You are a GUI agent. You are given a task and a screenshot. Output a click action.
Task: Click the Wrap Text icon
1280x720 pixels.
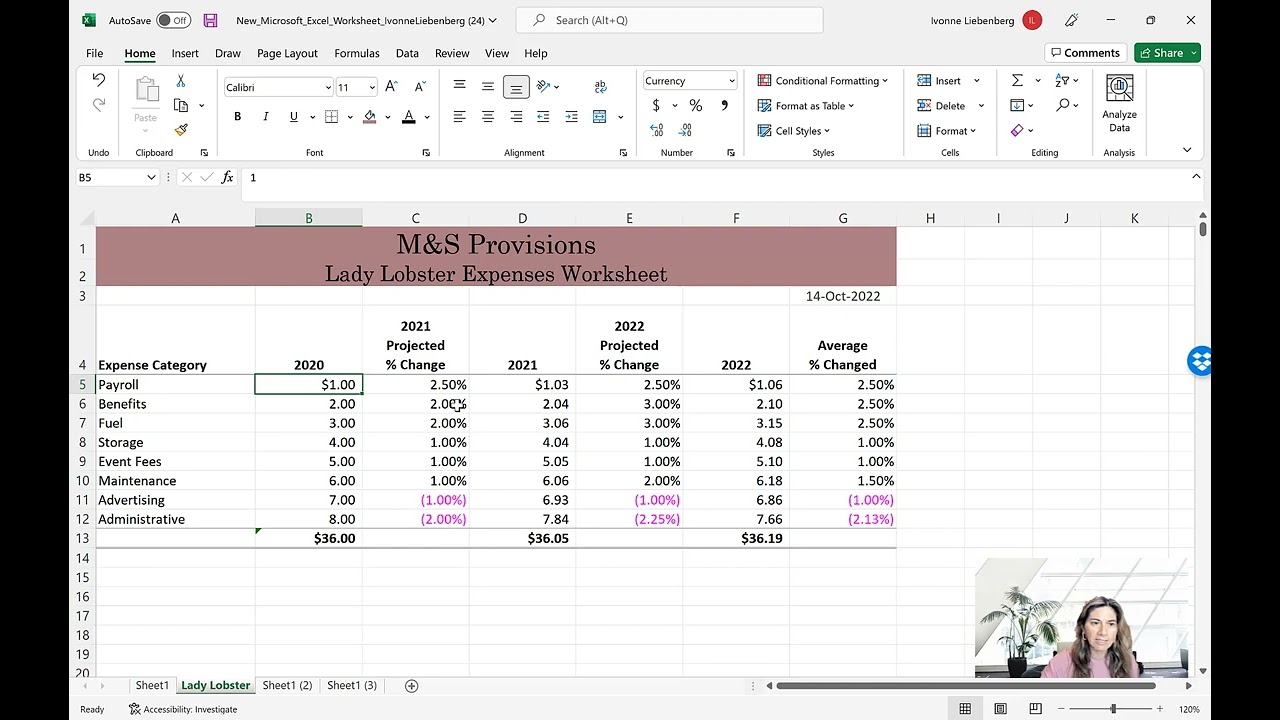(600, 87)
